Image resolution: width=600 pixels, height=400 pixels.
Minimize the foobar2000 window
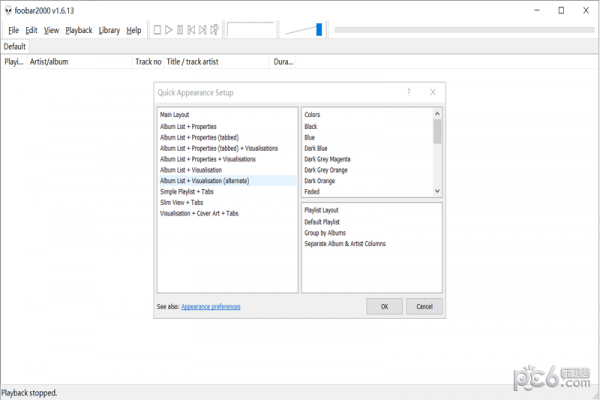pos(537,10)
